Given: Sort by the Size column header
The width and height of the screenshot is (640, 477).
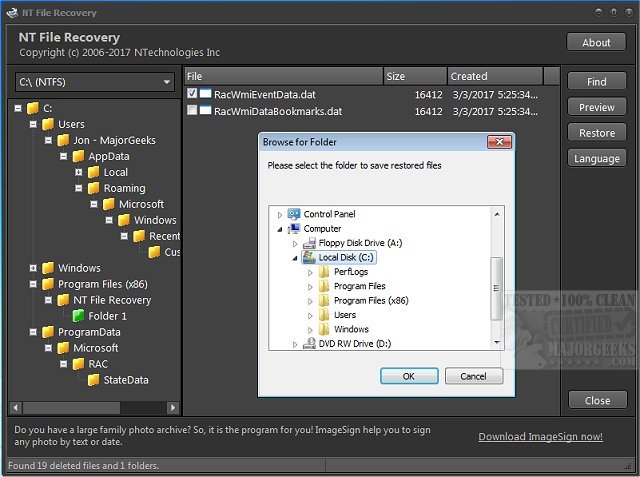Looking at the screenshot, I should [415, 76].
